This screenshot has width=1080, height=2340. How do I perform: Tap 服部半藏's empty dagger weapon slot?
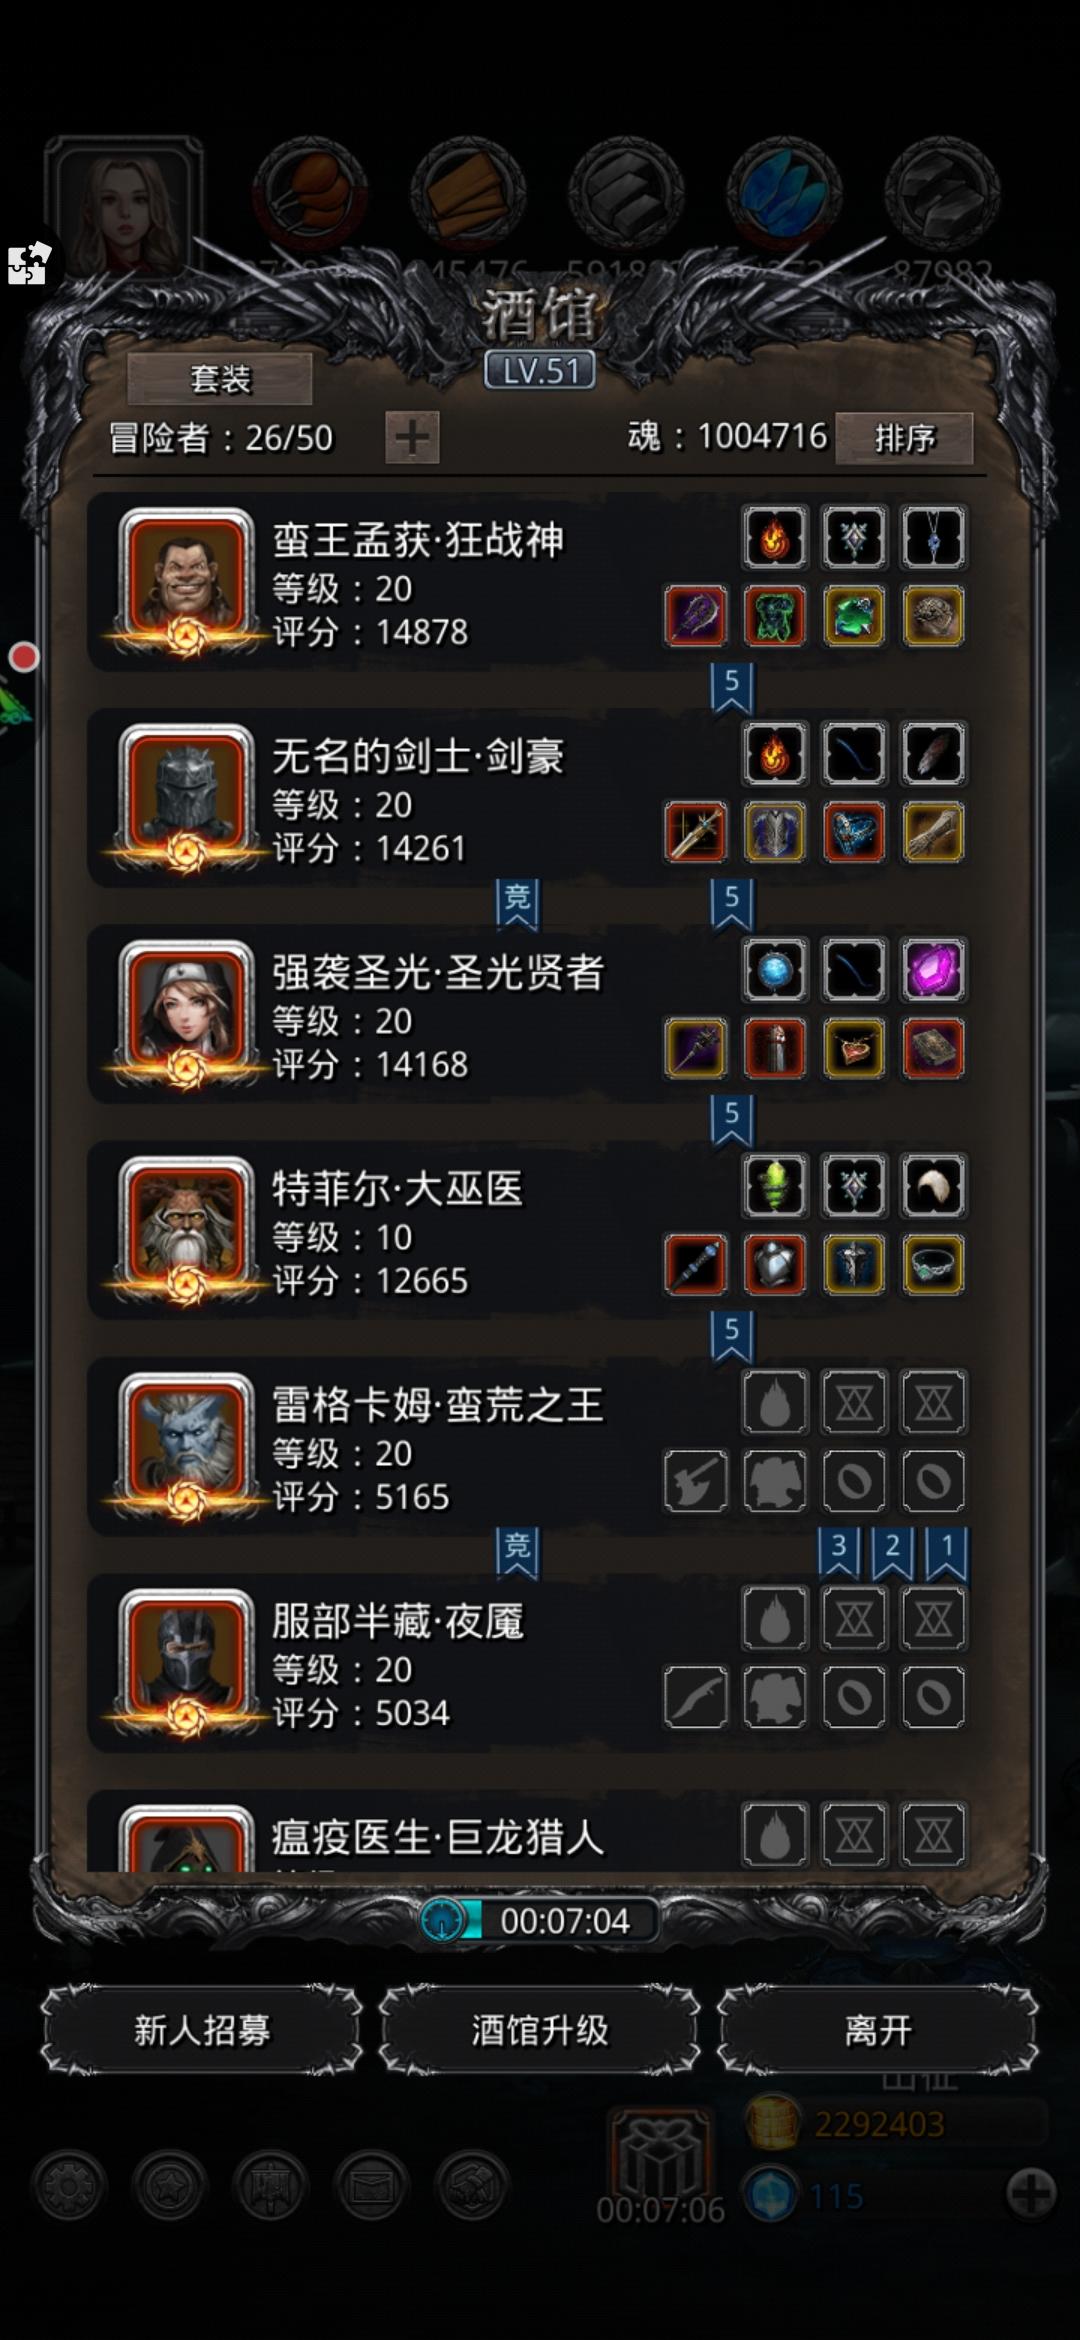pos(696,1696)
